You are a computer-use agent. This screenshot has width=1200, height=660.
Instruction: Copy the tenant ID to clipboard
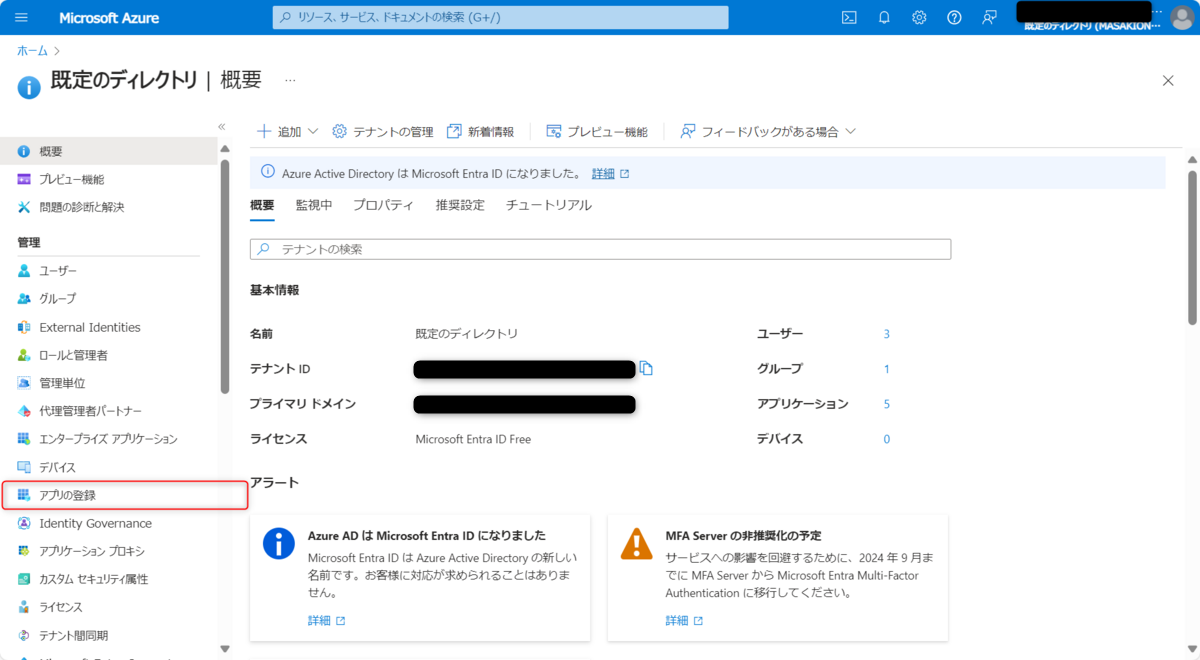click(x=646, y=369)
